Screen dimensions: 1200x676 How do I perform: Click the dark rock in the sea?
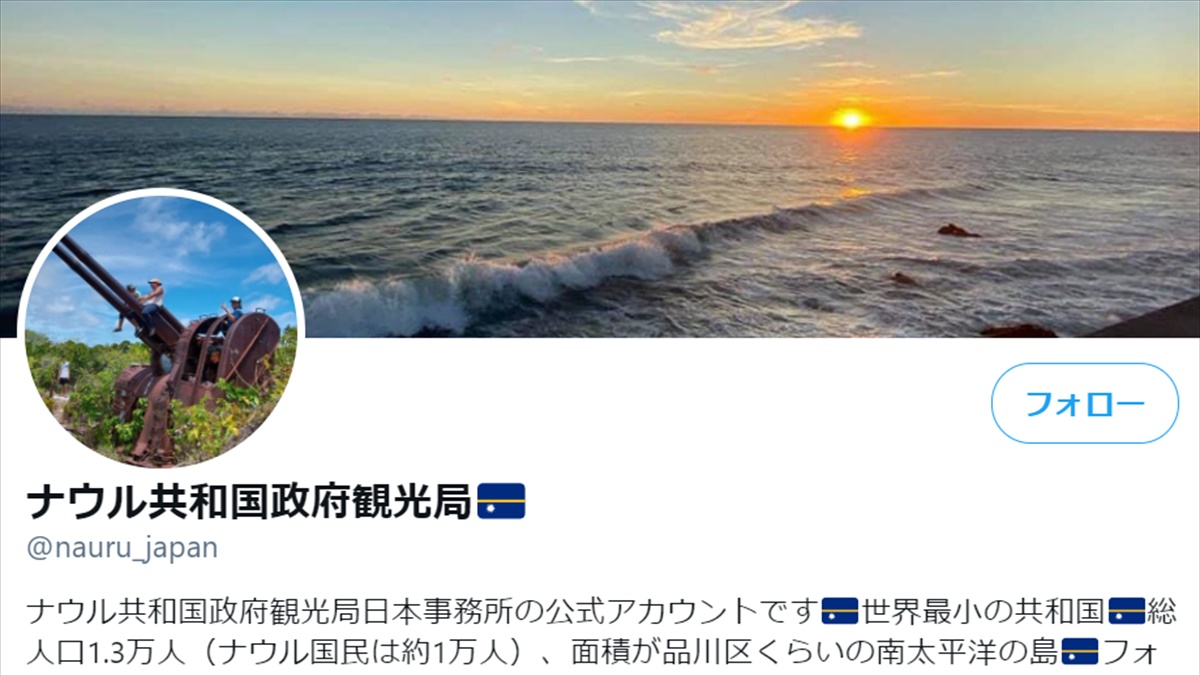click(958, 230)
